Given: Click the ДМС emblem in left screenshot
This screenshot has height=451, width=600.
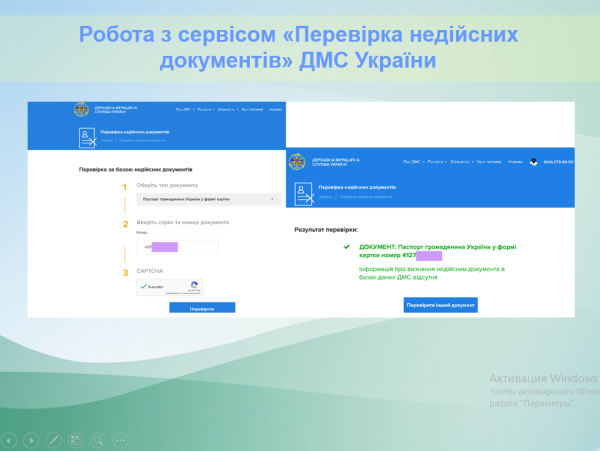Looking at the screenshot, I should coord(81,109).
